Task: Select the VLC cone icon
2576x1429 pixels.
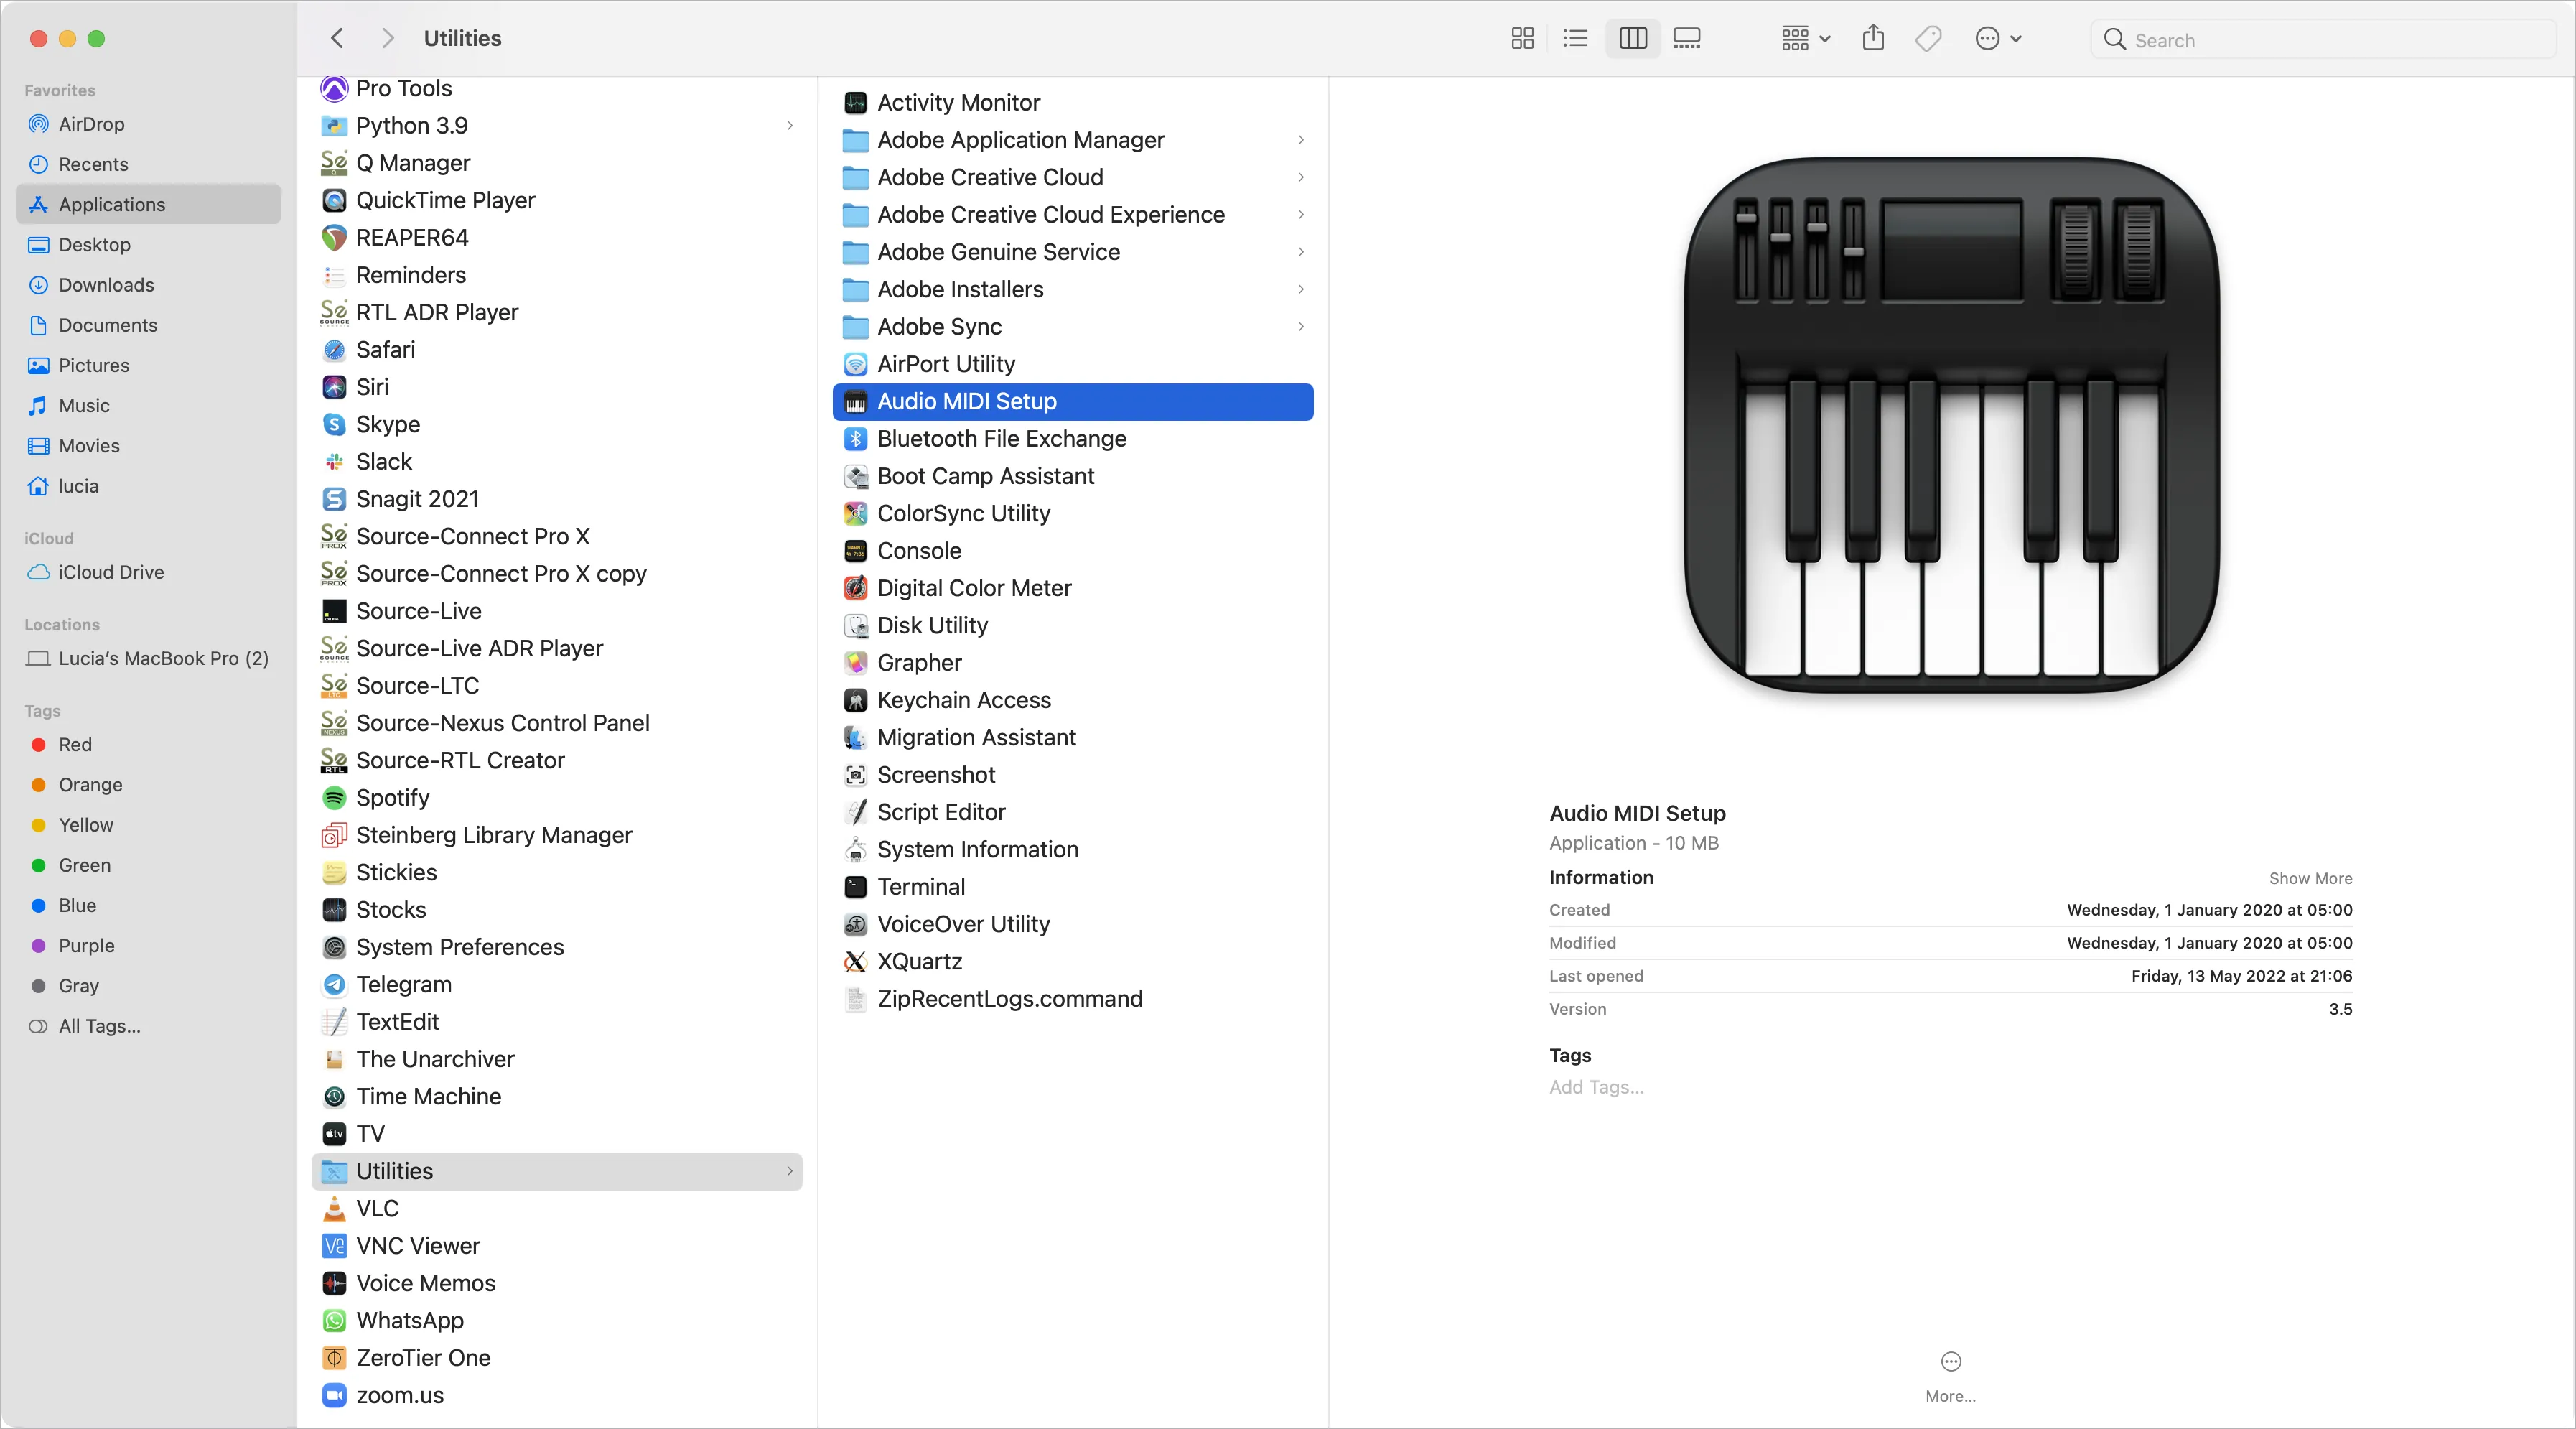Action: point(334,1208)
